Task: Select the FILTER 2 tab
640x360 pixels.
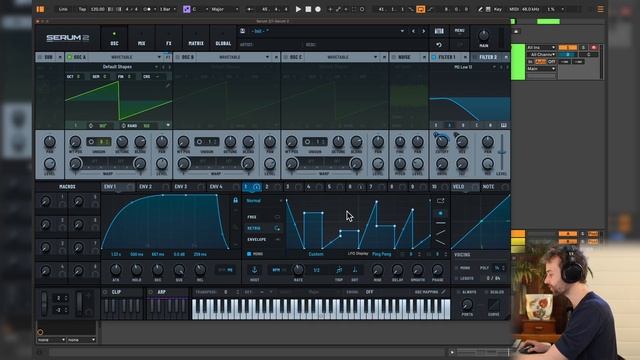Action: (x=488, y=57)
